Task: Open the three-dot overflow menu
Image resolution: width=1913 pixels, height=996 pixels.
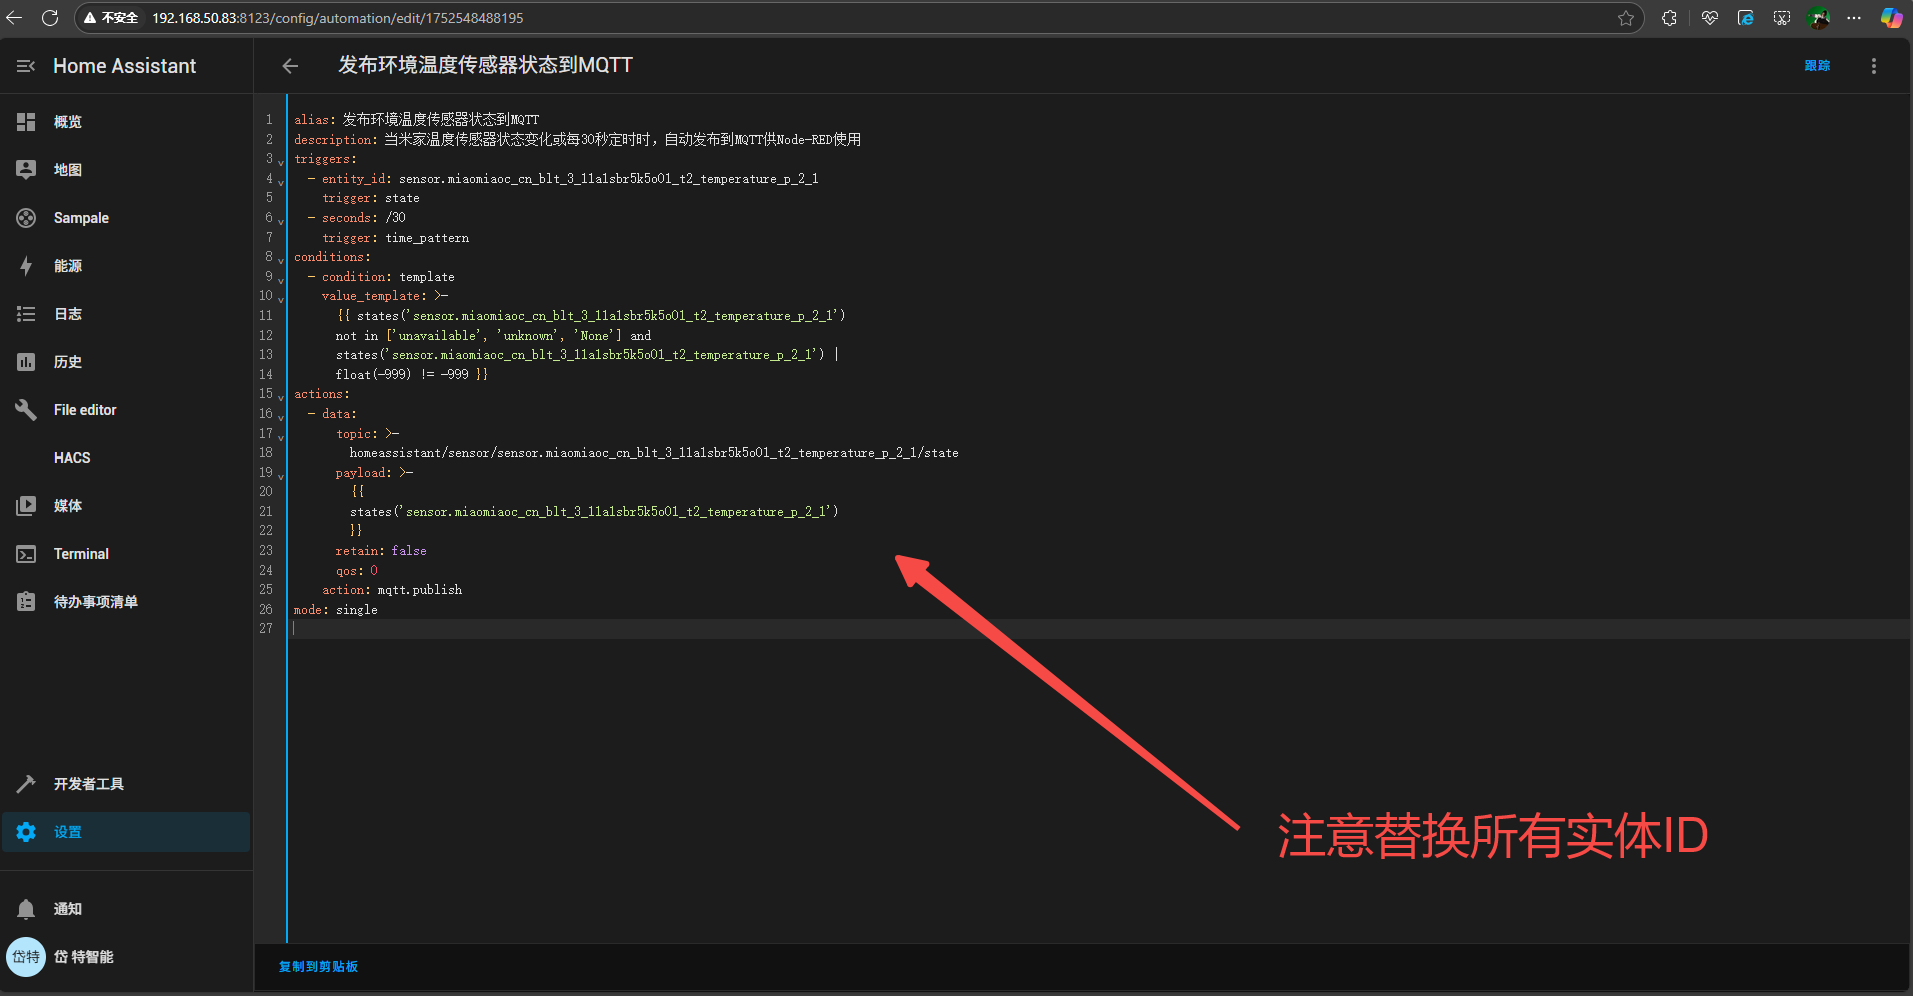Action: pyautogui.click(x=1873, y=66)
